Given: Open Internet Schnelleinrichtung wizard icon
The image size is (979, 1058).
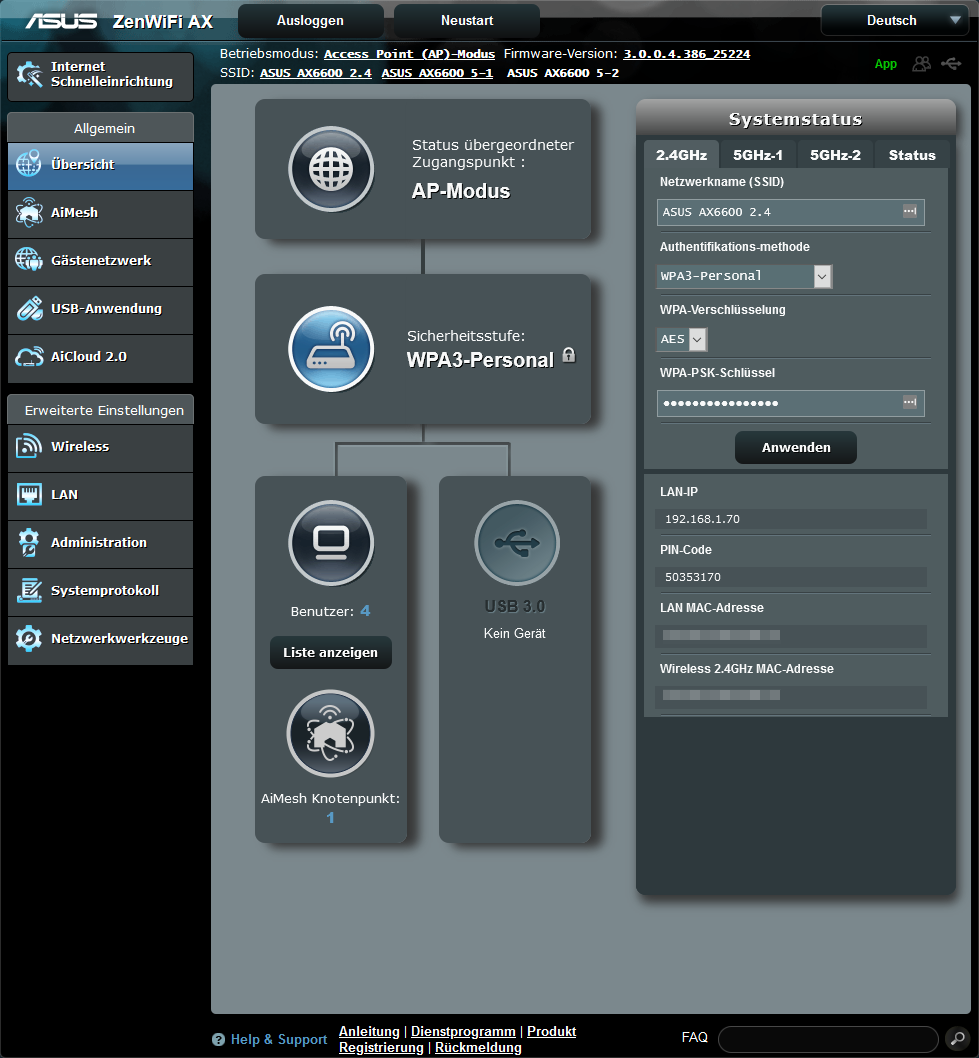Looking at the screenshot, I should tap(28, 74).
